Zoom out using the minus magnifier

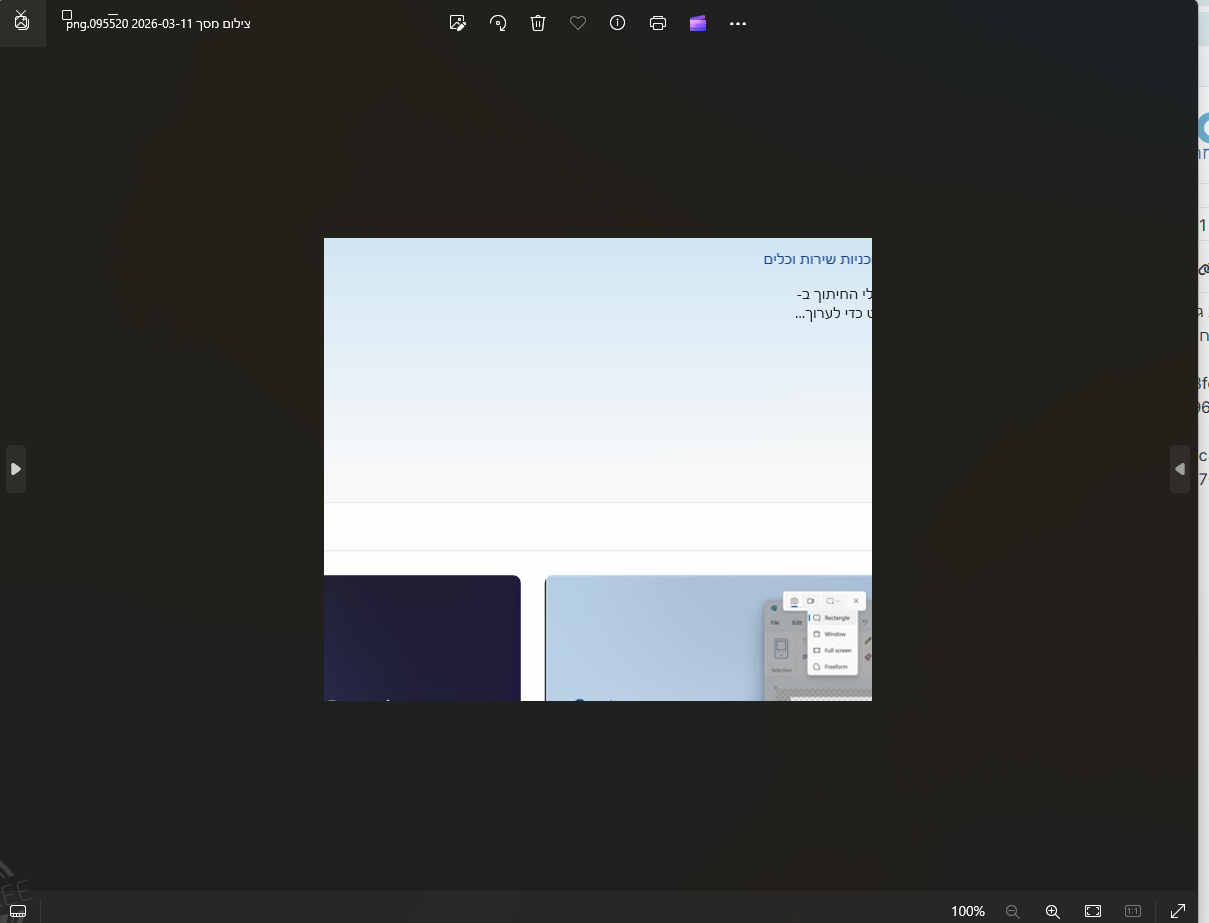tap(1012, 911)
